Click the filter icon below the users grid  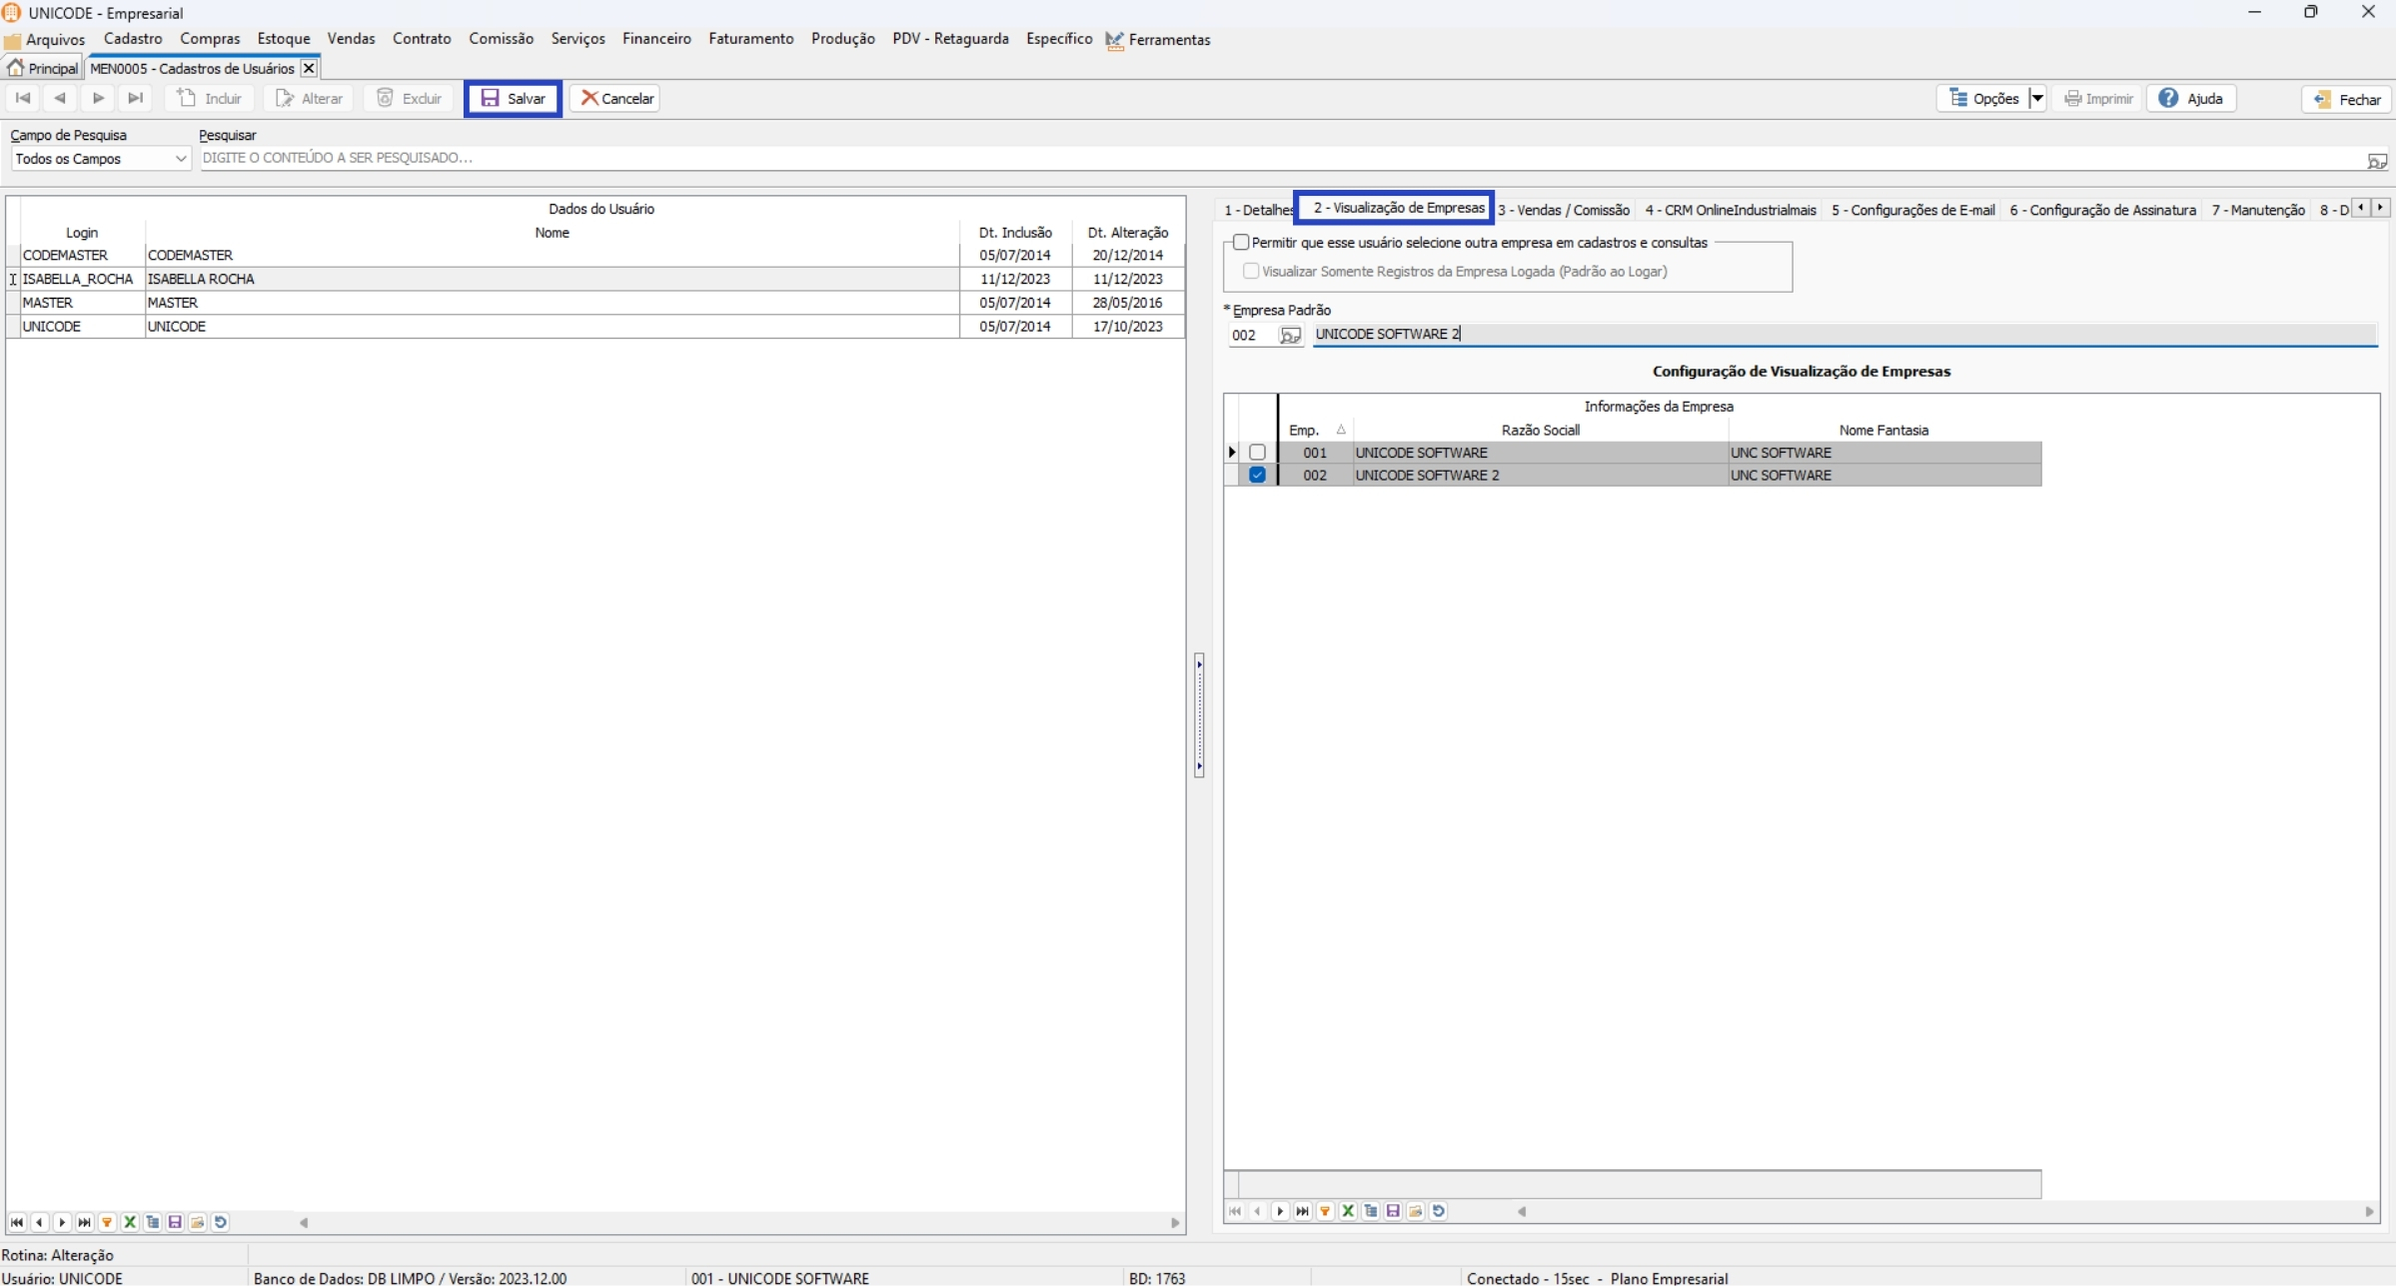coord(107,1222)
